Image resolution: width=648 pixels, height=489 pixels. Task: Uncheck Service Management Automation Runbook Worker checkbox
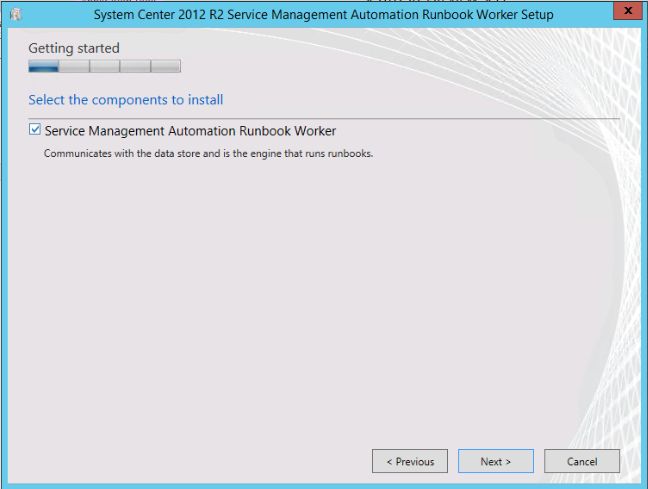pyautogui.click(x=35, y=130)
